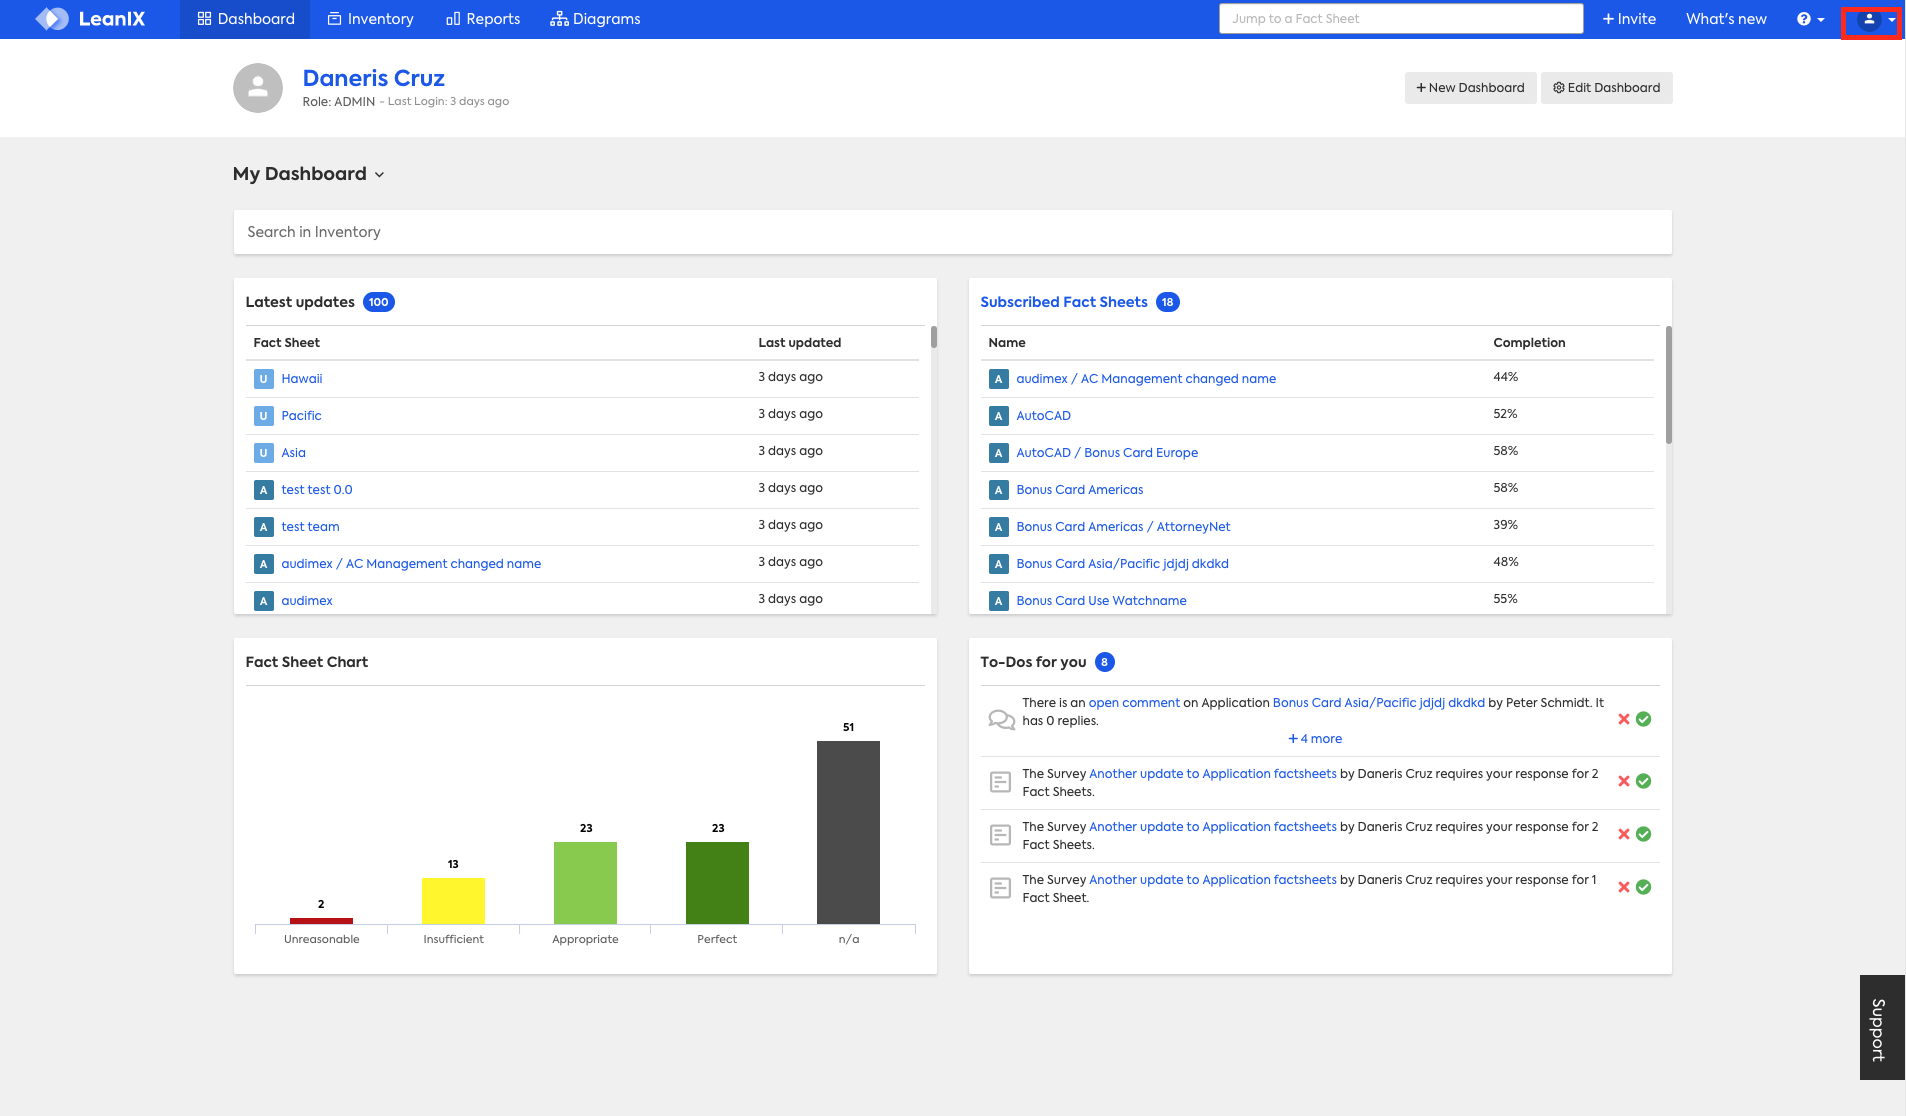This screenshot has width=1906, height=1116.
Task: Go to the Inventory tab
Action: click(370, 19)
